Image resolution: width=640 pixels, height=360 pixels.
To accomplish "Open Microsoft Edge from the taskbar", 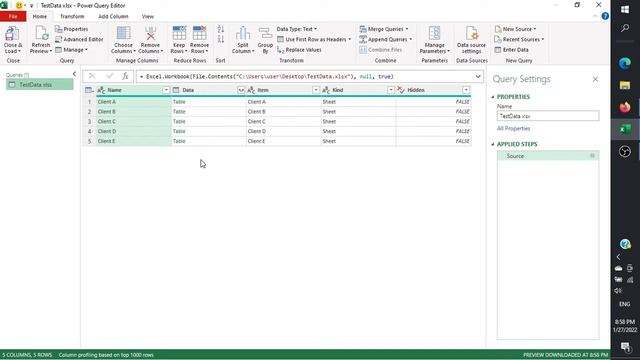I will 625,63.
